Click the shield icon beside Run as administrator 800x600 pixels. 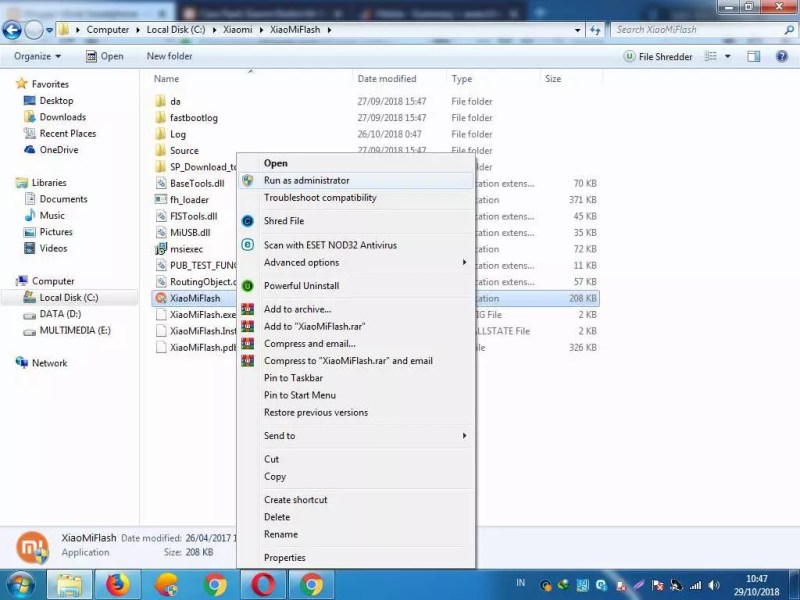tap(247, 181)
